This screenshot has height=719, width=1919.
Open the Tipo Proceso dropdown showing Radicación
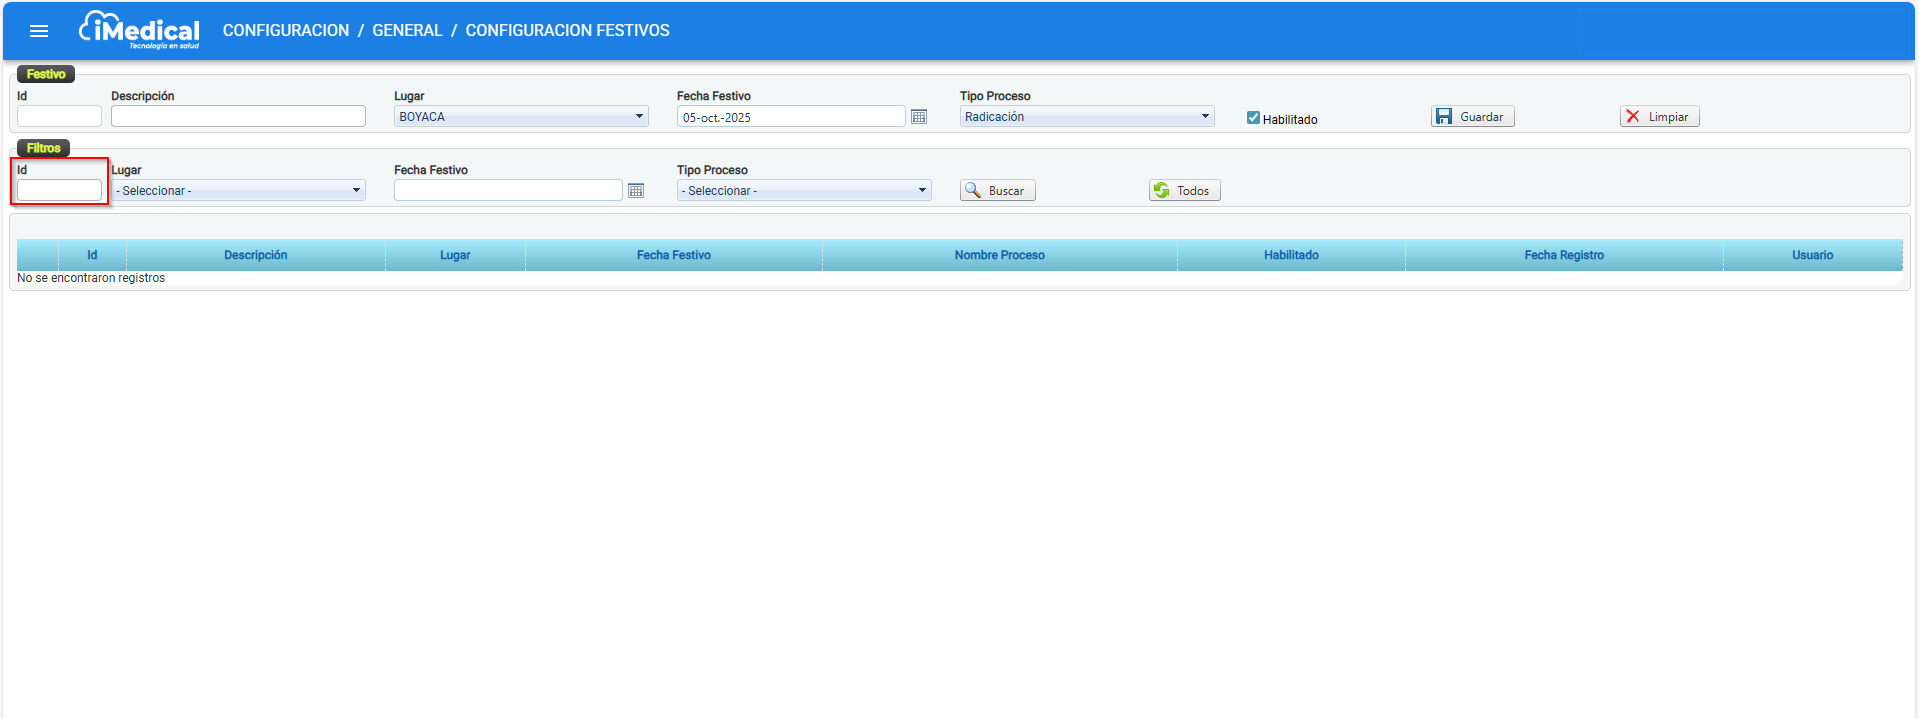1086,117
